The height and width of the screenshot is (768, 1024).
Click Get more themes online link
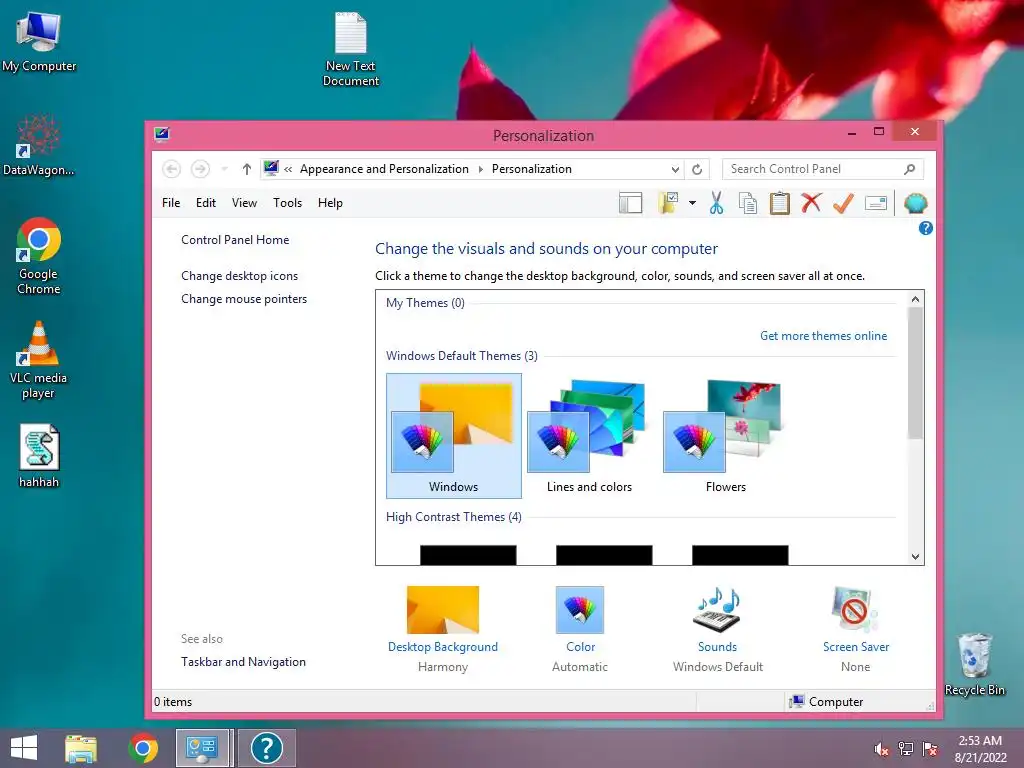tap(824, 336)
